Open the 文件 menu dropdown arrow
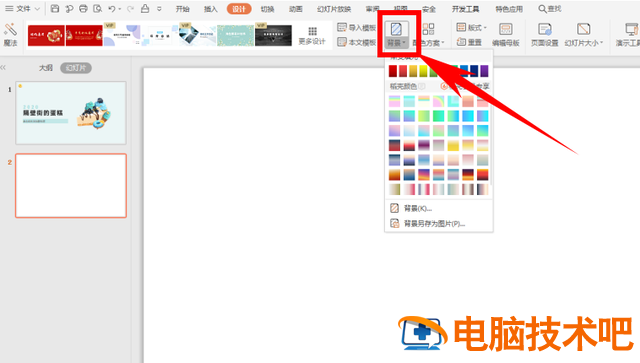Viewport: 640px width, 363px height. (37, 9)
